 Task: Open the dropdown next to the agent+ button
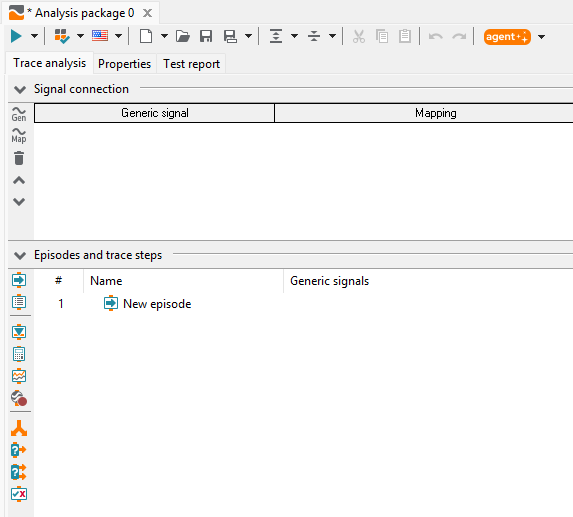coord(542,37)
